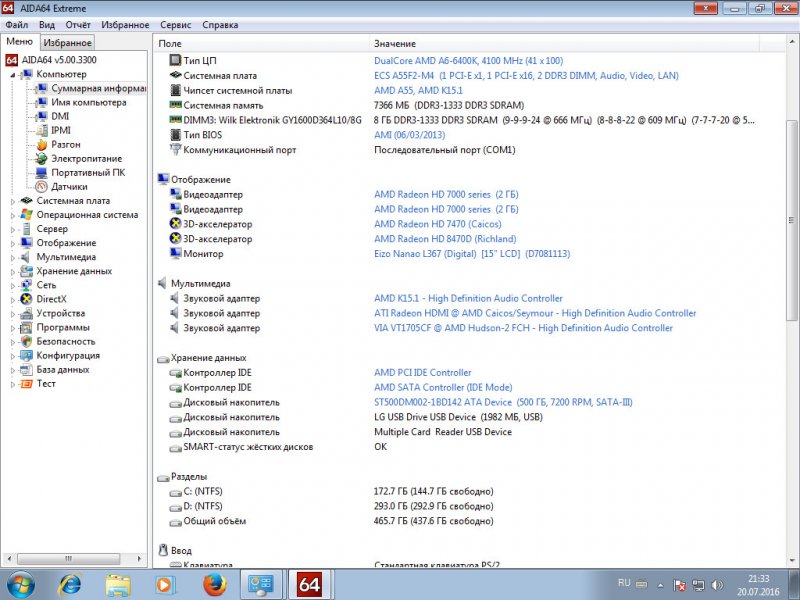
Task: Click the Сеть network icon in tree
Action: (x=27, y=285)
